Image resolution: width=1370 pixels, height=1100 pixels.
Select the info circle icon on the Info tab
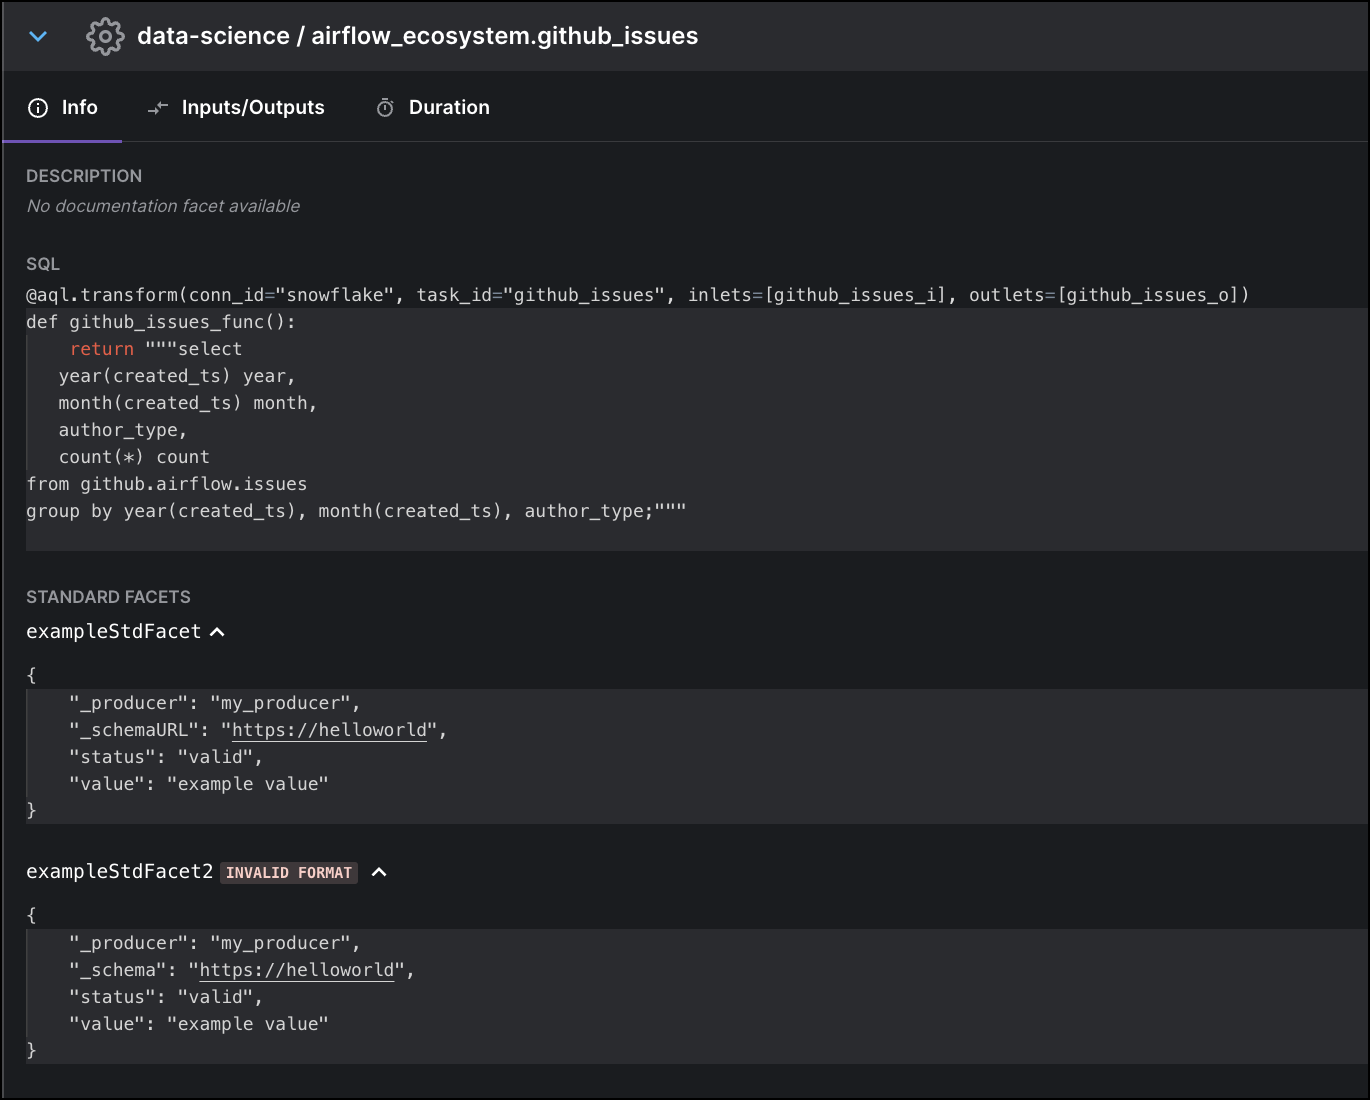pos(38,107)
